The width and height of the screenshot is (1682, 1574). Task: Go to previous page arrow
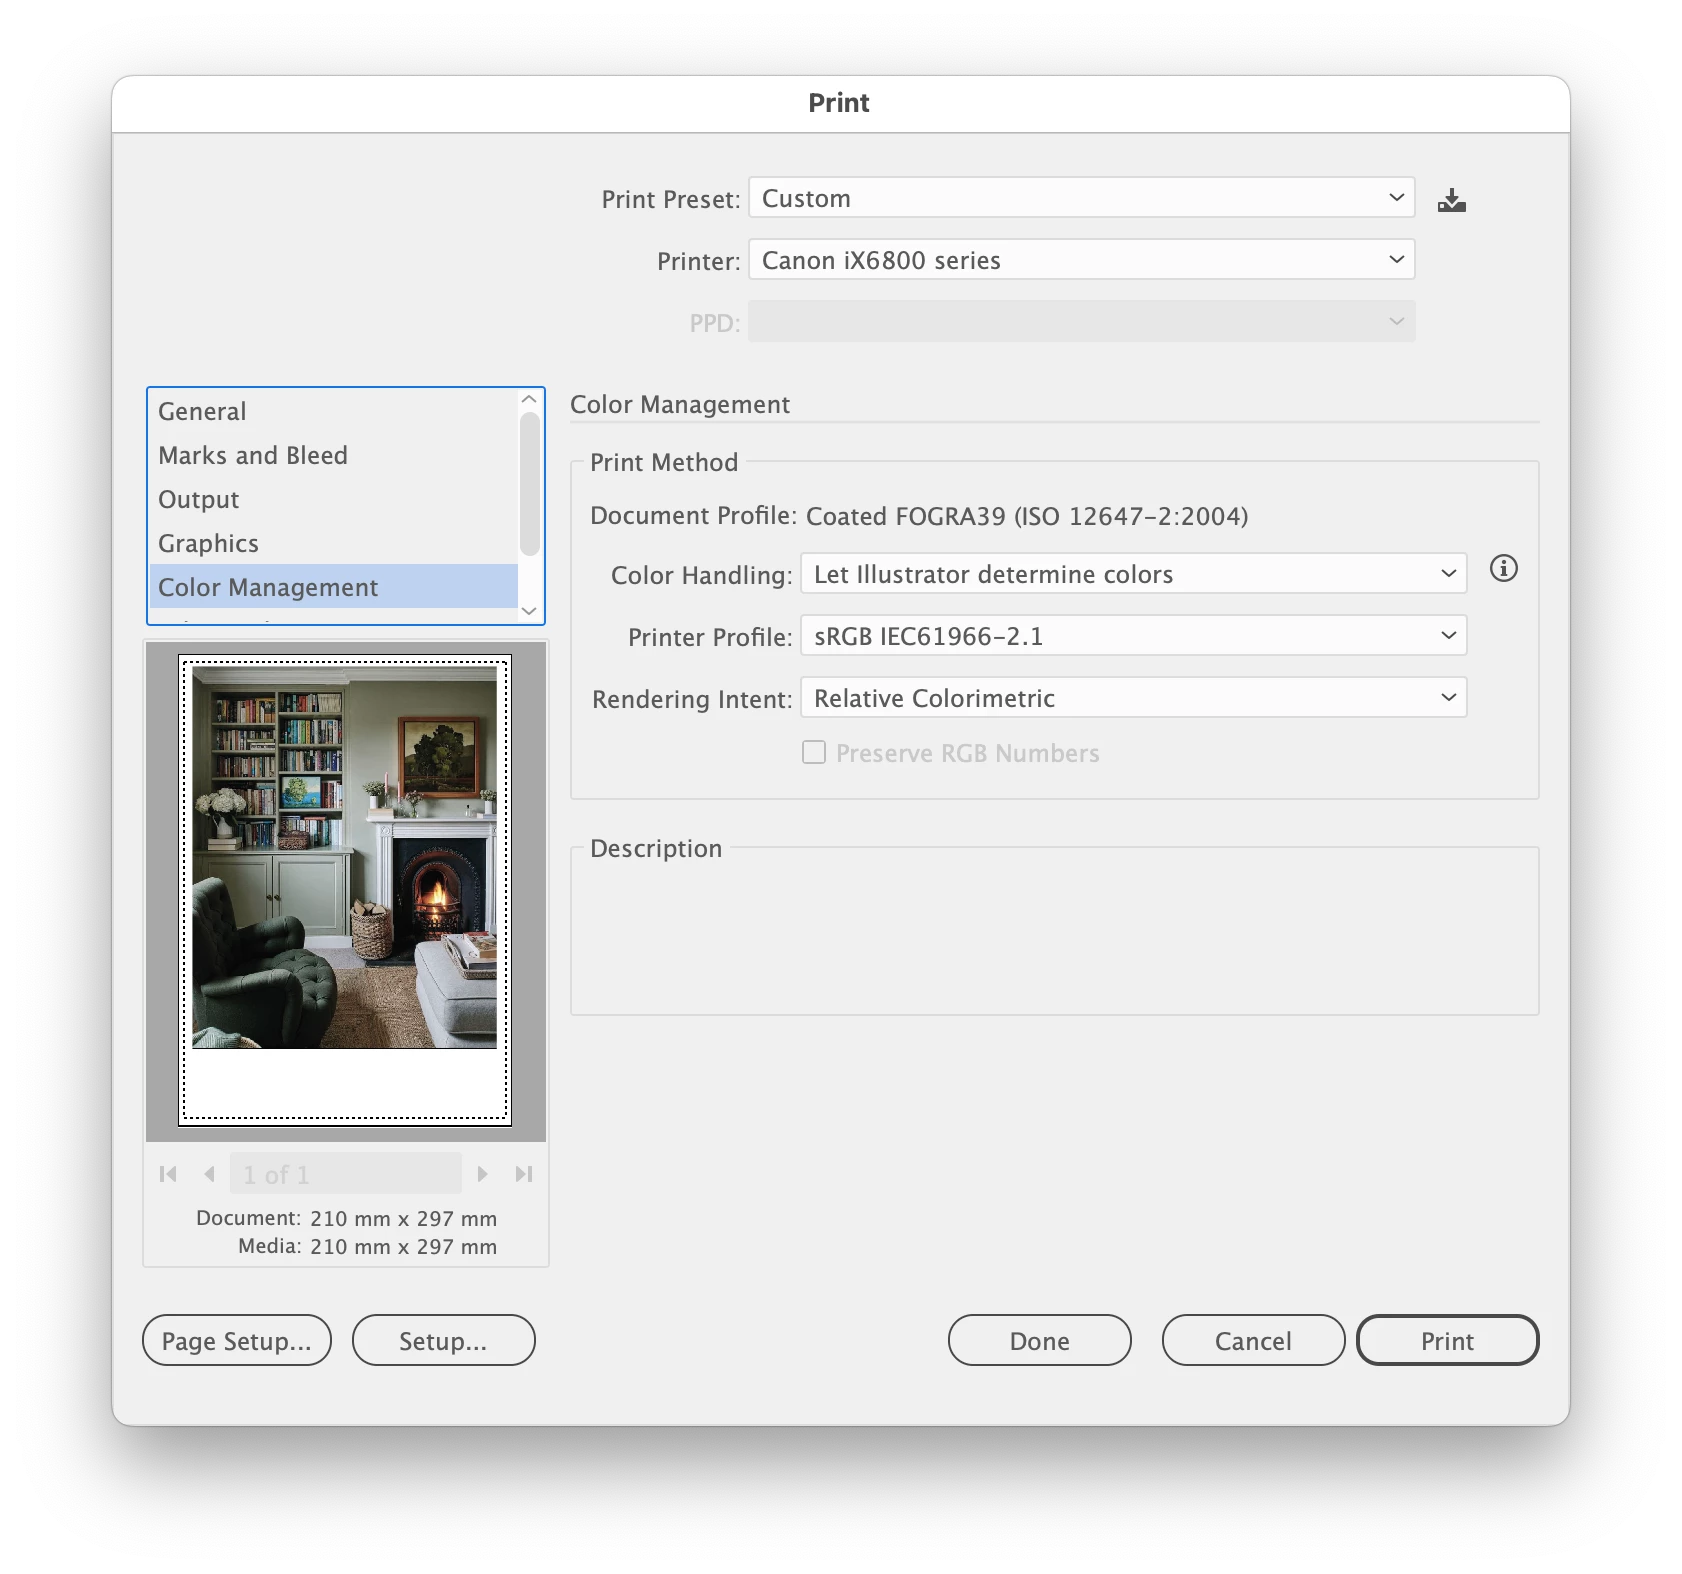(209, 1174)
